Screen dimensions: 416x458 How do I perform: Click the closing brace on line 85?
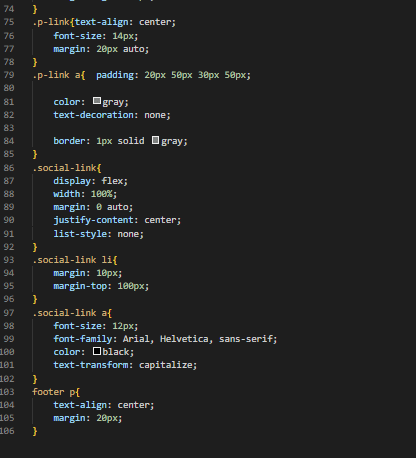35,154
